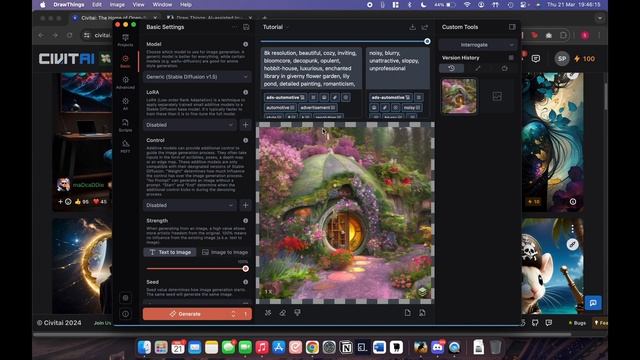Screen dimensions: 640x360
Task: Open the Control Disabled dropdown
Action: pos(190,205)
